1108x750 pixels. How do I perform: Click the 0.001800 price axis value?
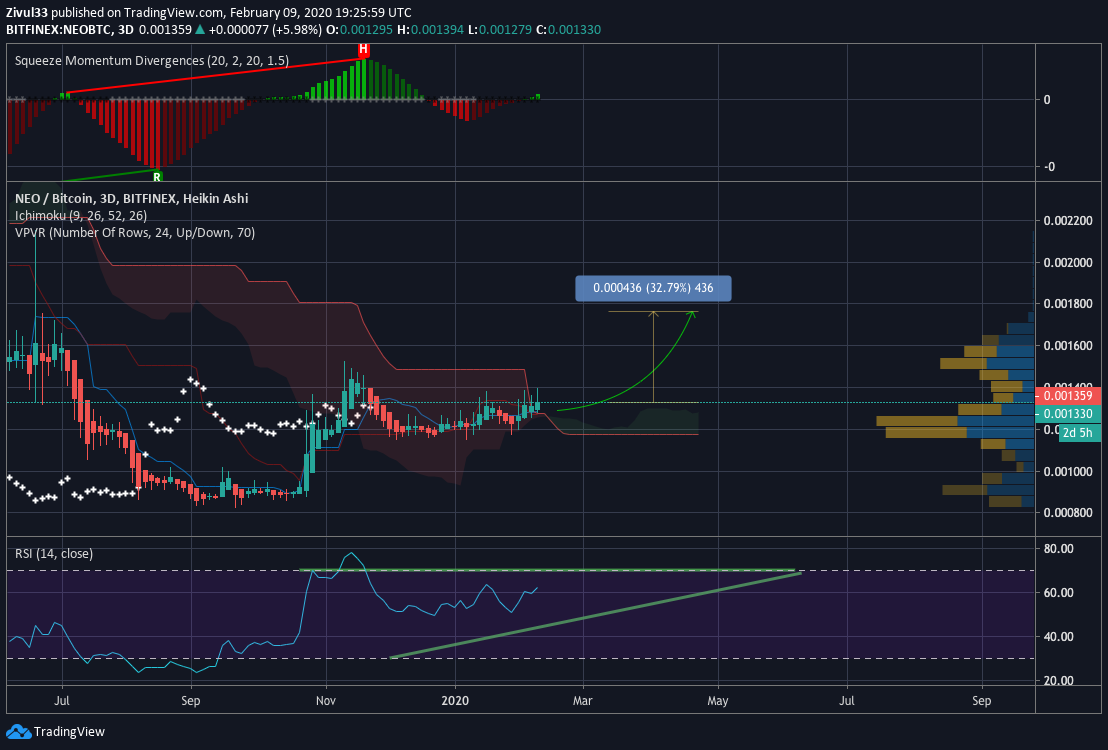(1068, 304)
